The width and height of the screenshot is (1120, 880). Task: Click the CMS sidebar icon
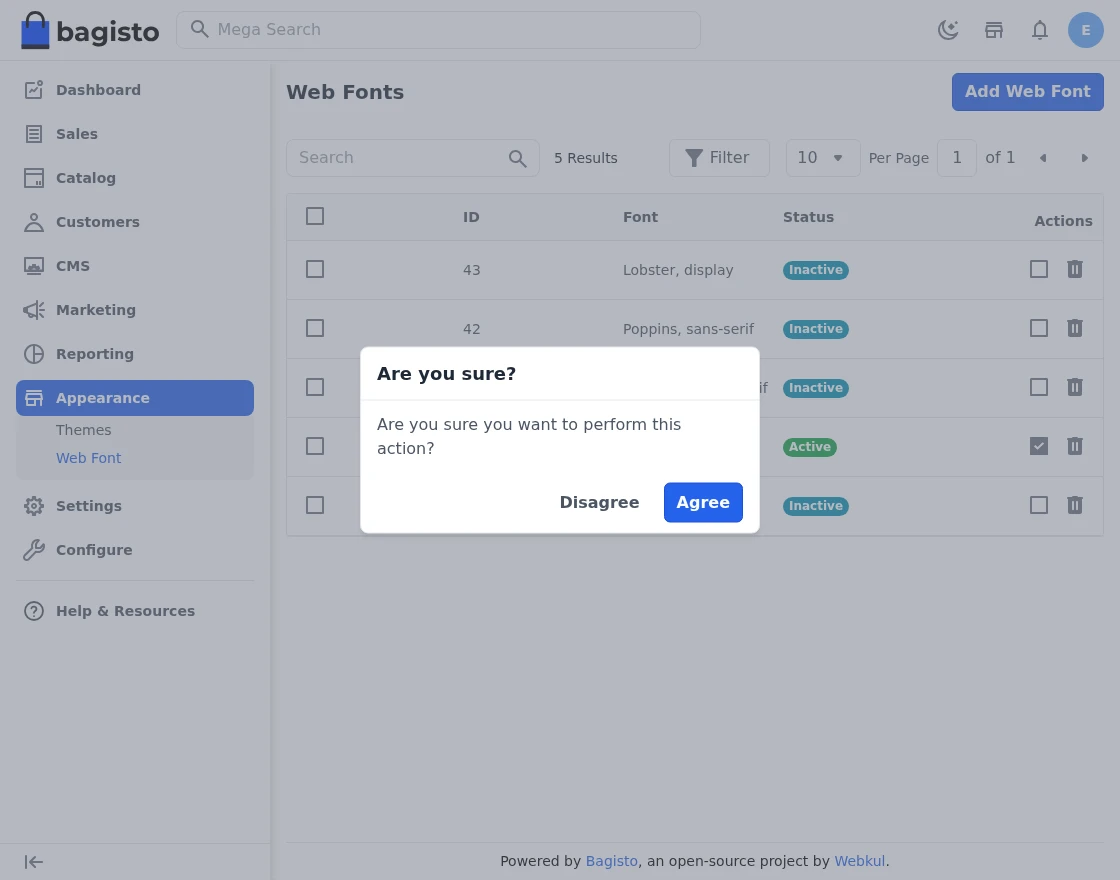[x=34, y=266]
